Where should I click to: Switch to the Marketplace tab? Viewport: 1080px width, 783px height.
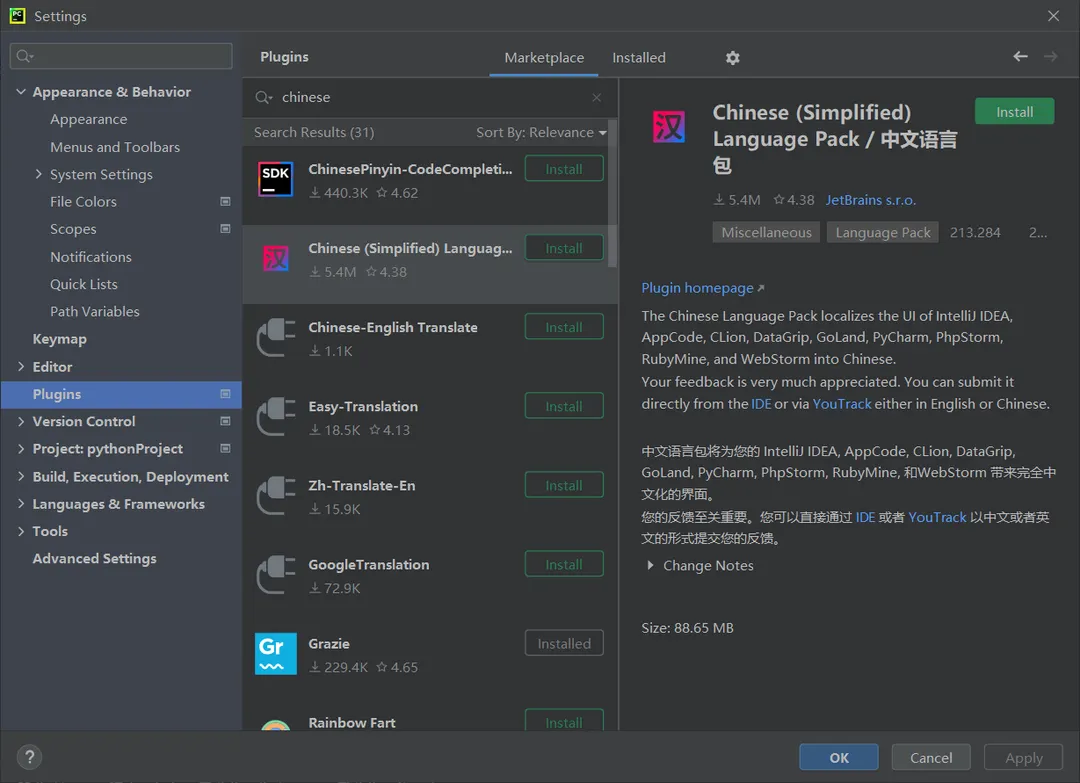point(544,58)
